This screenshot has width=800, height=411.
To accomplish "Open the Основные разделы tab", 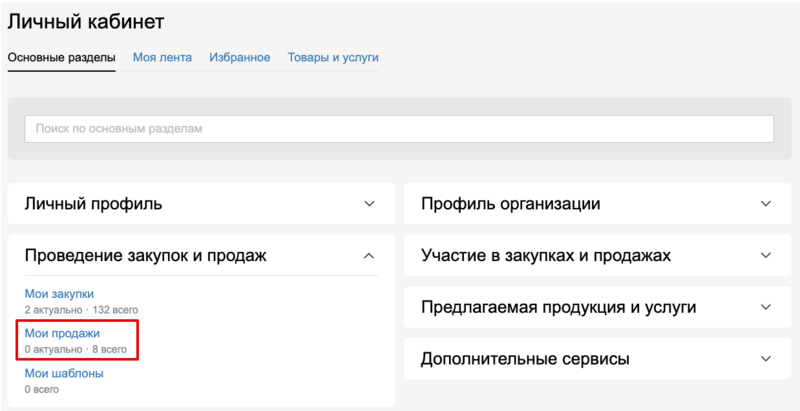I will click(x=61, y=57).
